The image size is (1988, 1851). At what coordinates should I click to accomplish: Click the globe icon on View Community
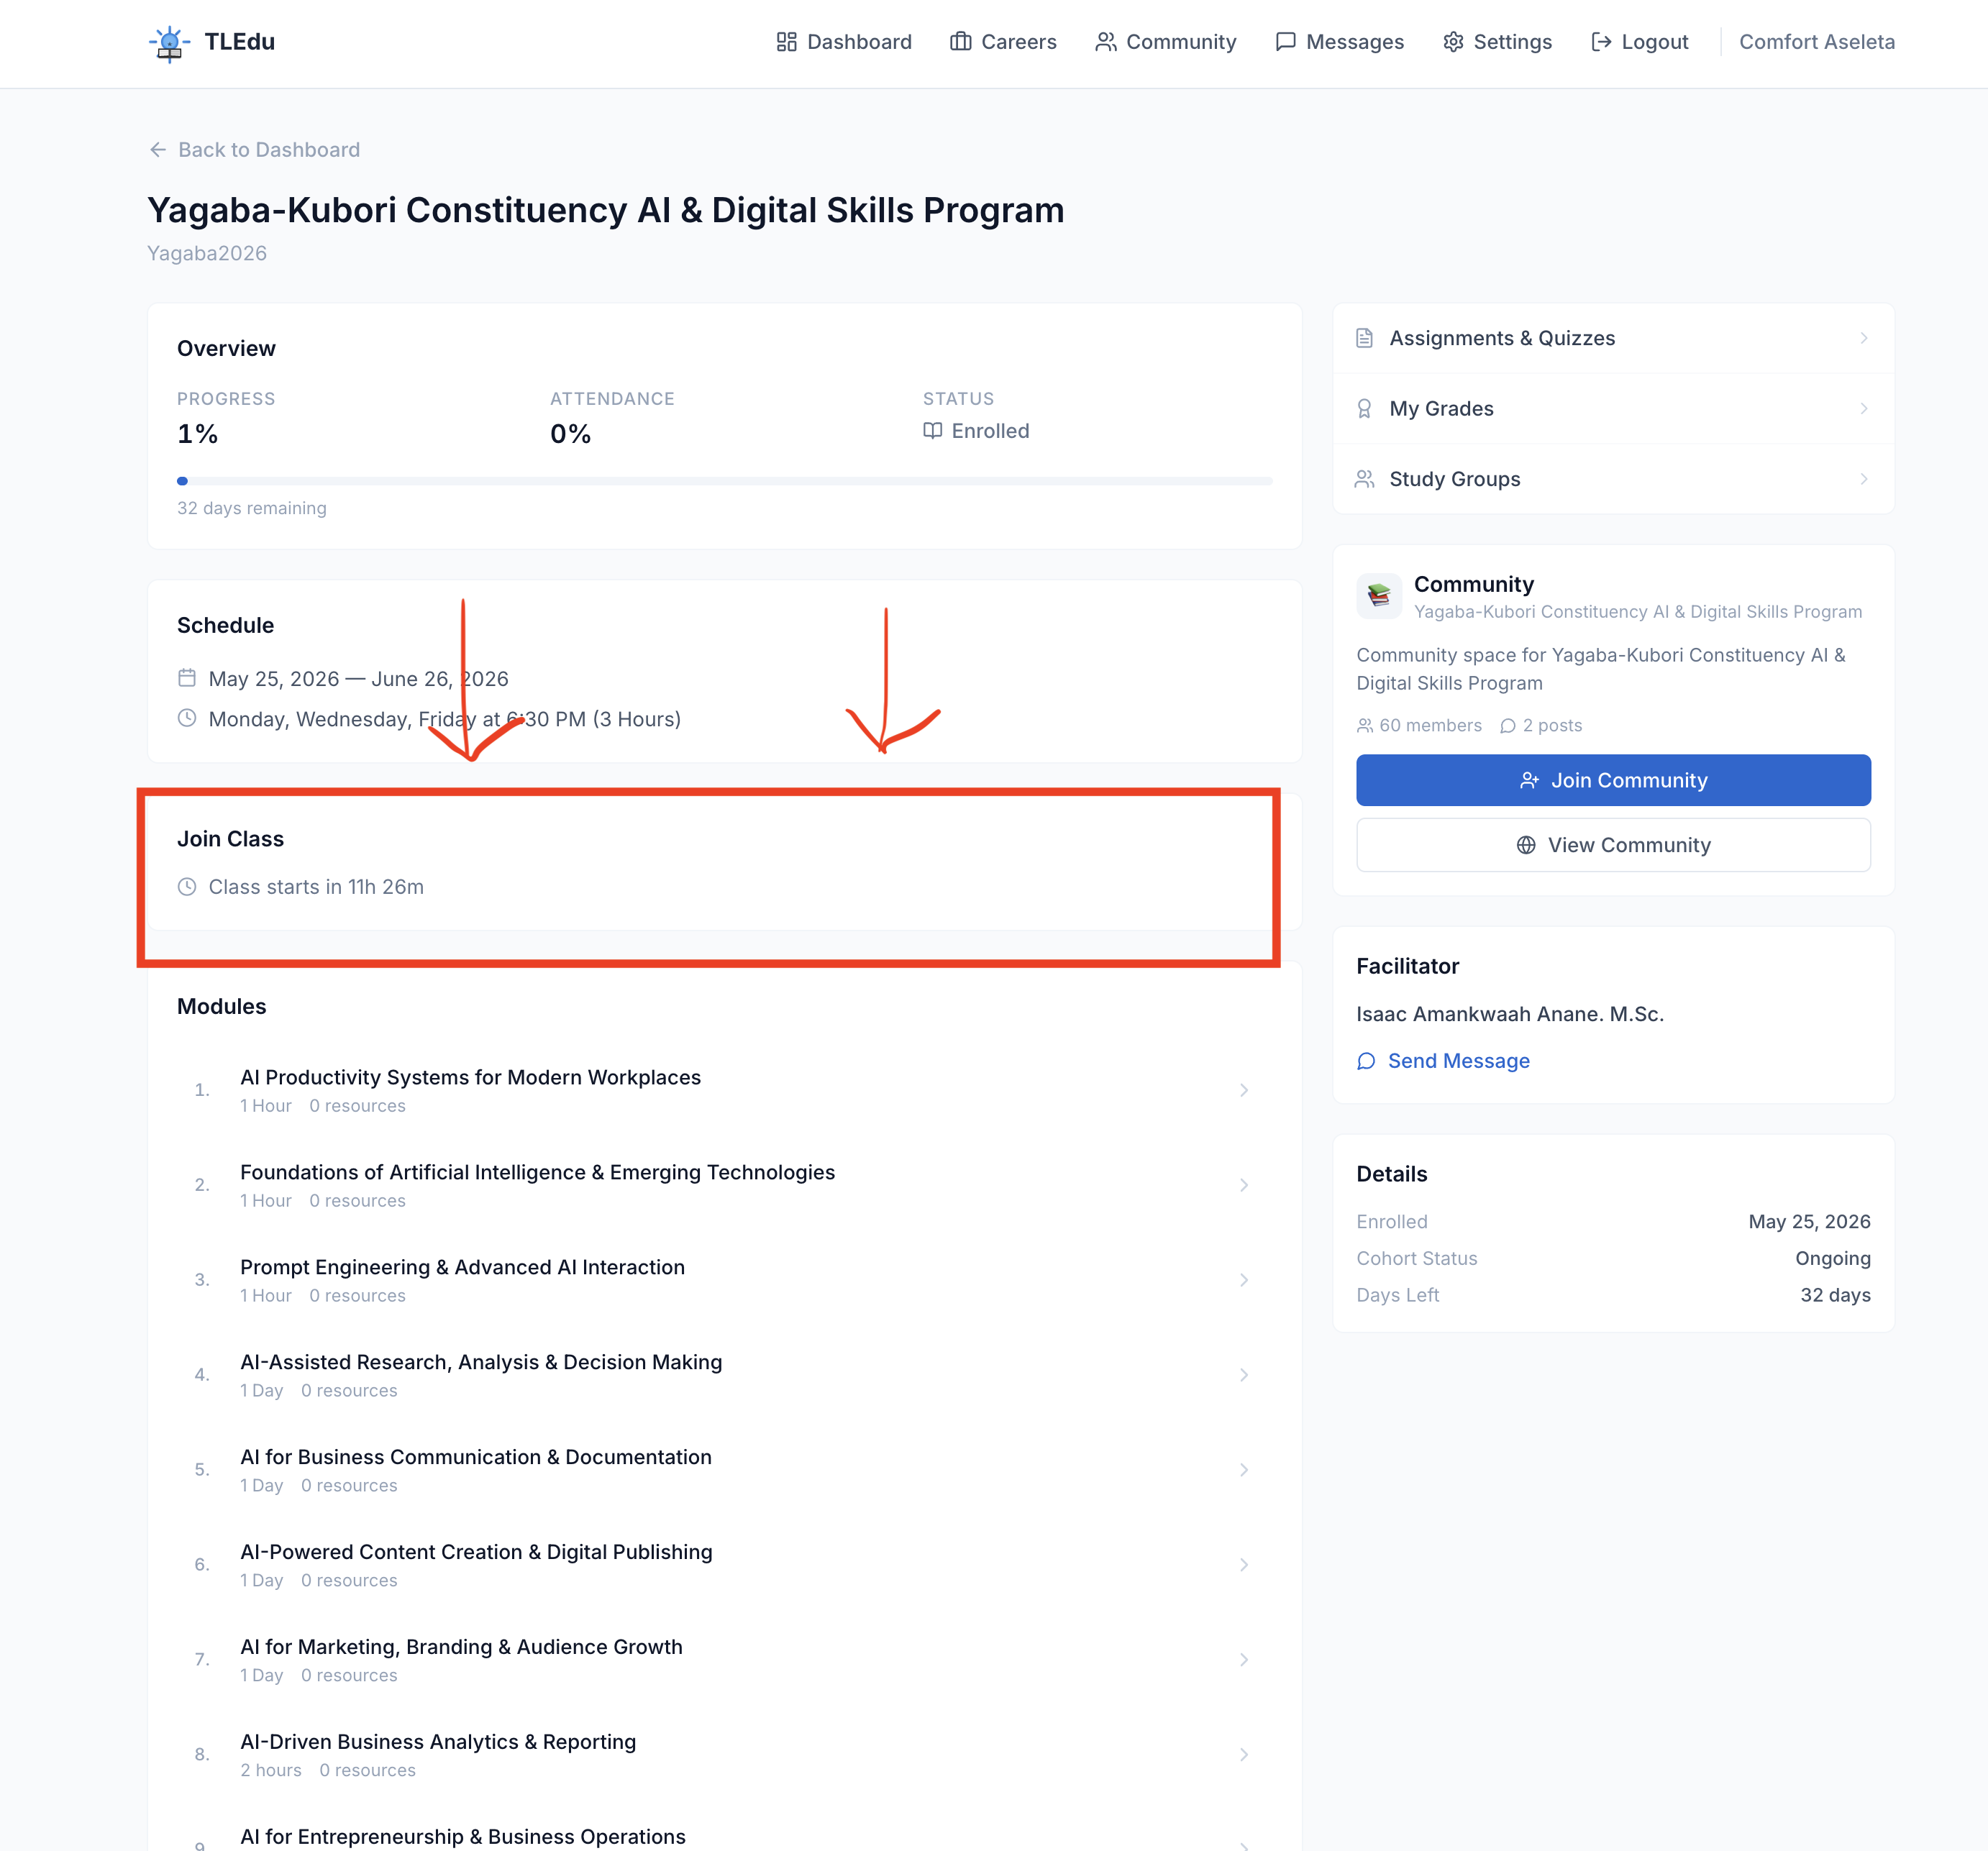click(1526, 845)
